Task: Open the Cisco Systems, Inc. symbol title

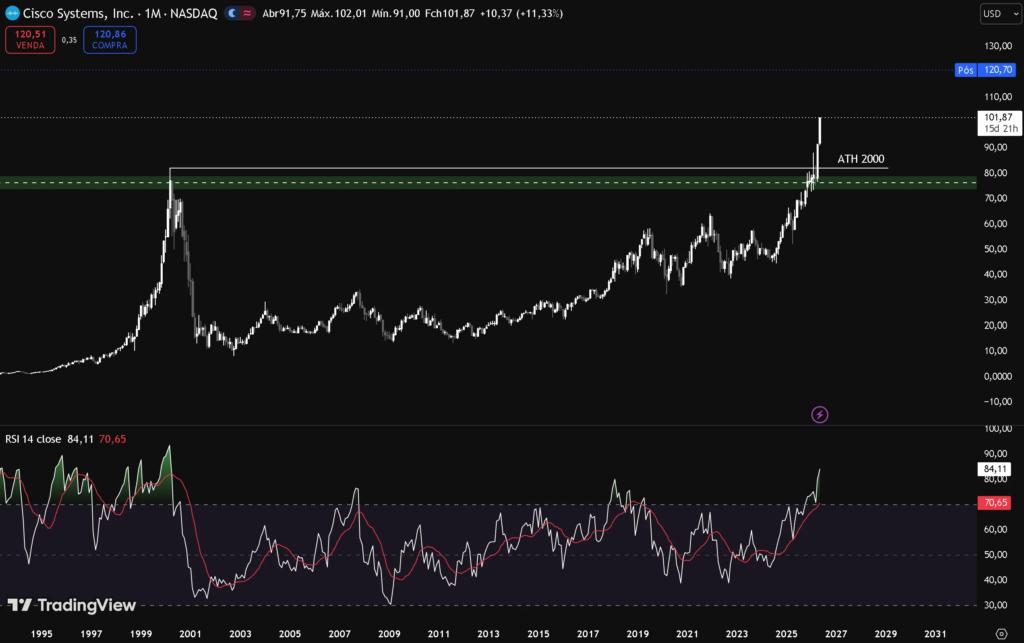Action: 78,13
